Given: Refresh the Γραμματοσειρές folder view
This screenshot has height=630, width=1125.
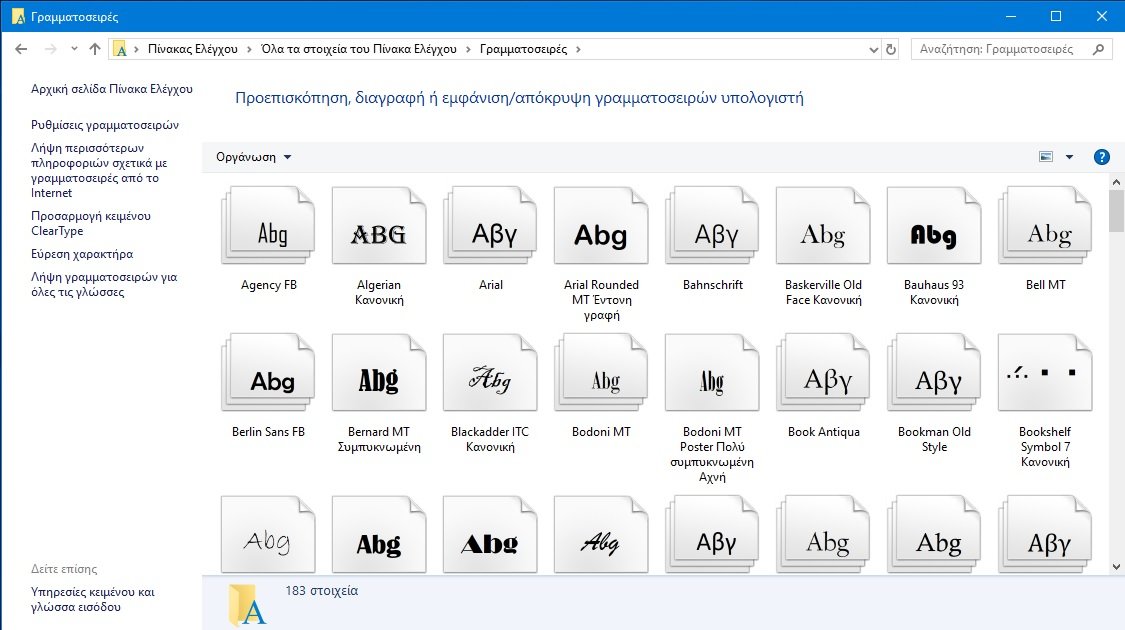Looking at the screenshot, I should [890, 50].
